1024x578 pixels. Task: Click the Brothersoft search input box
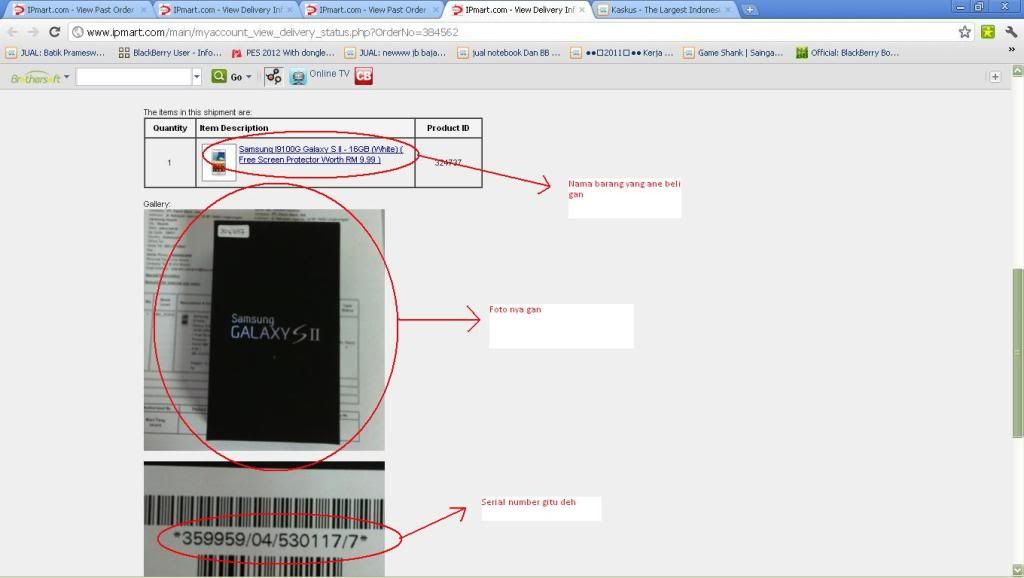(134, 77)
